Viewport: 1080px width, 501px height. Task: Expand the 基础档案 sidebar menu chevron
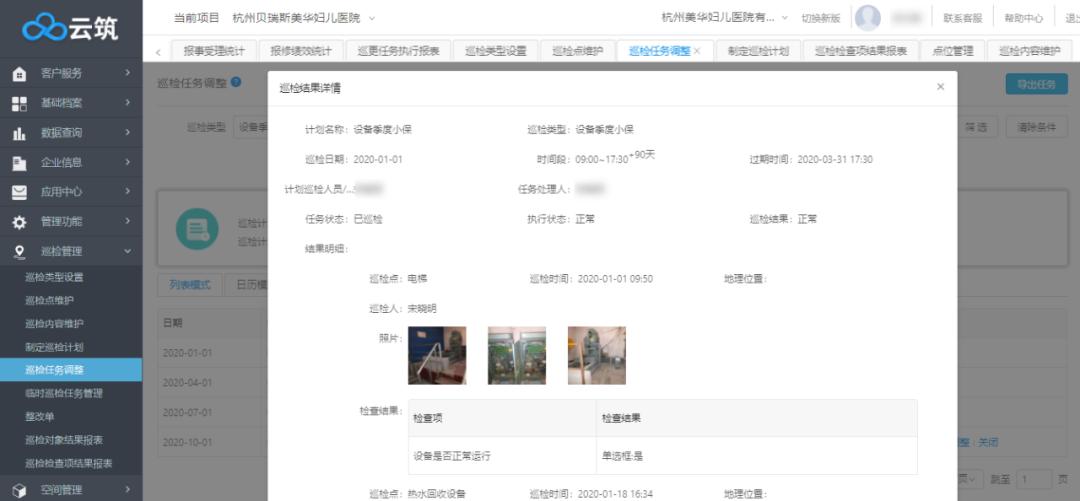click(x=127, y=103)
